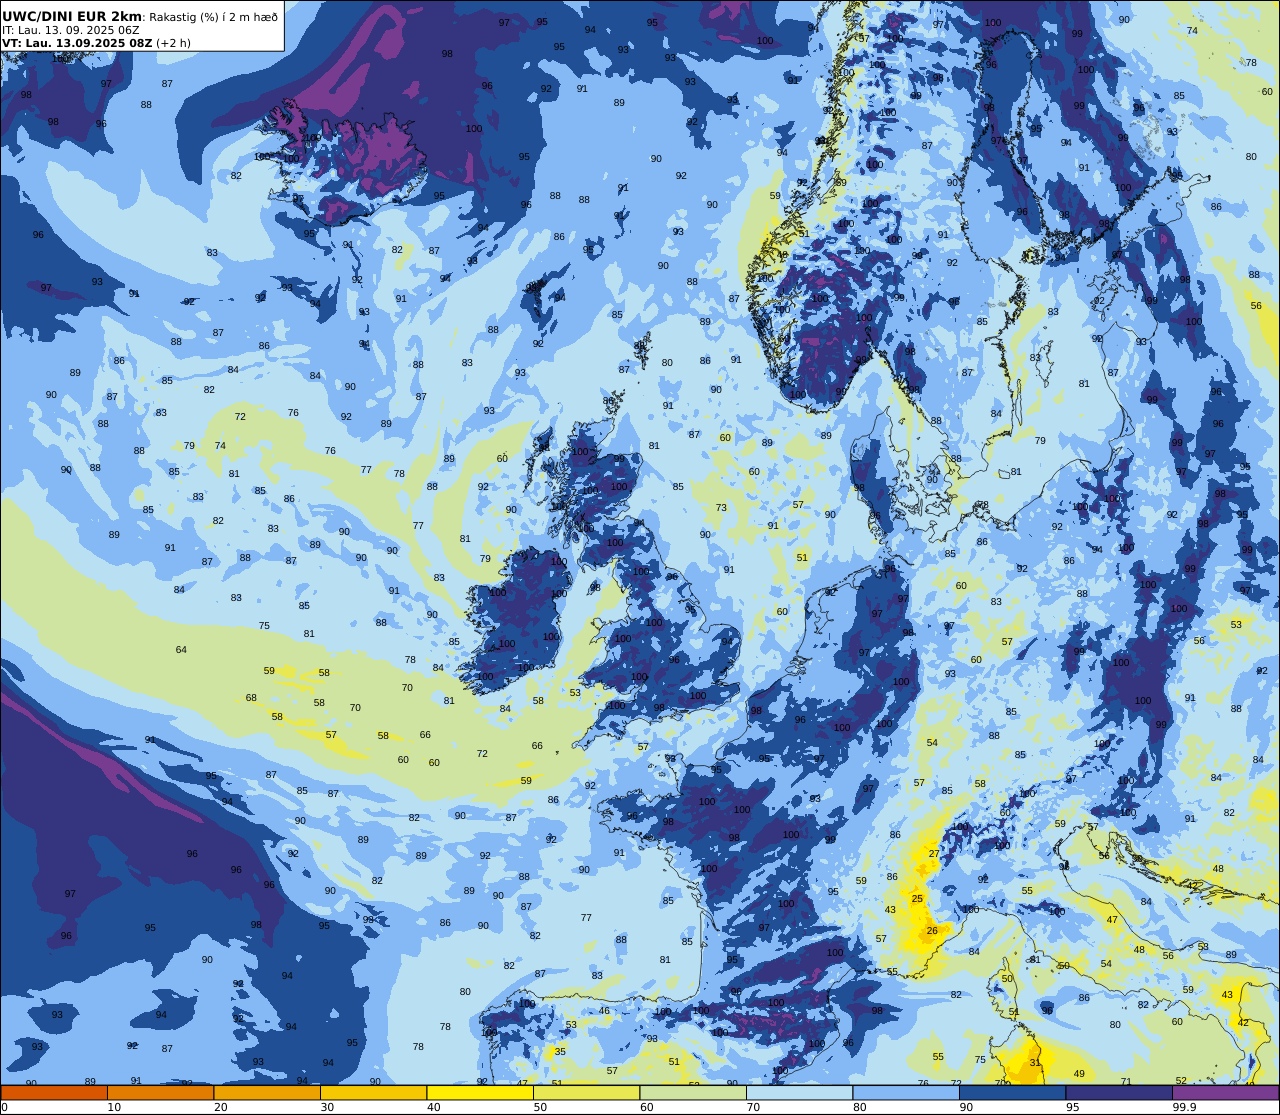
Task: Click the valid time 'VT: Lau. 13.09.2025 08Z'
Action: point(77,43)
